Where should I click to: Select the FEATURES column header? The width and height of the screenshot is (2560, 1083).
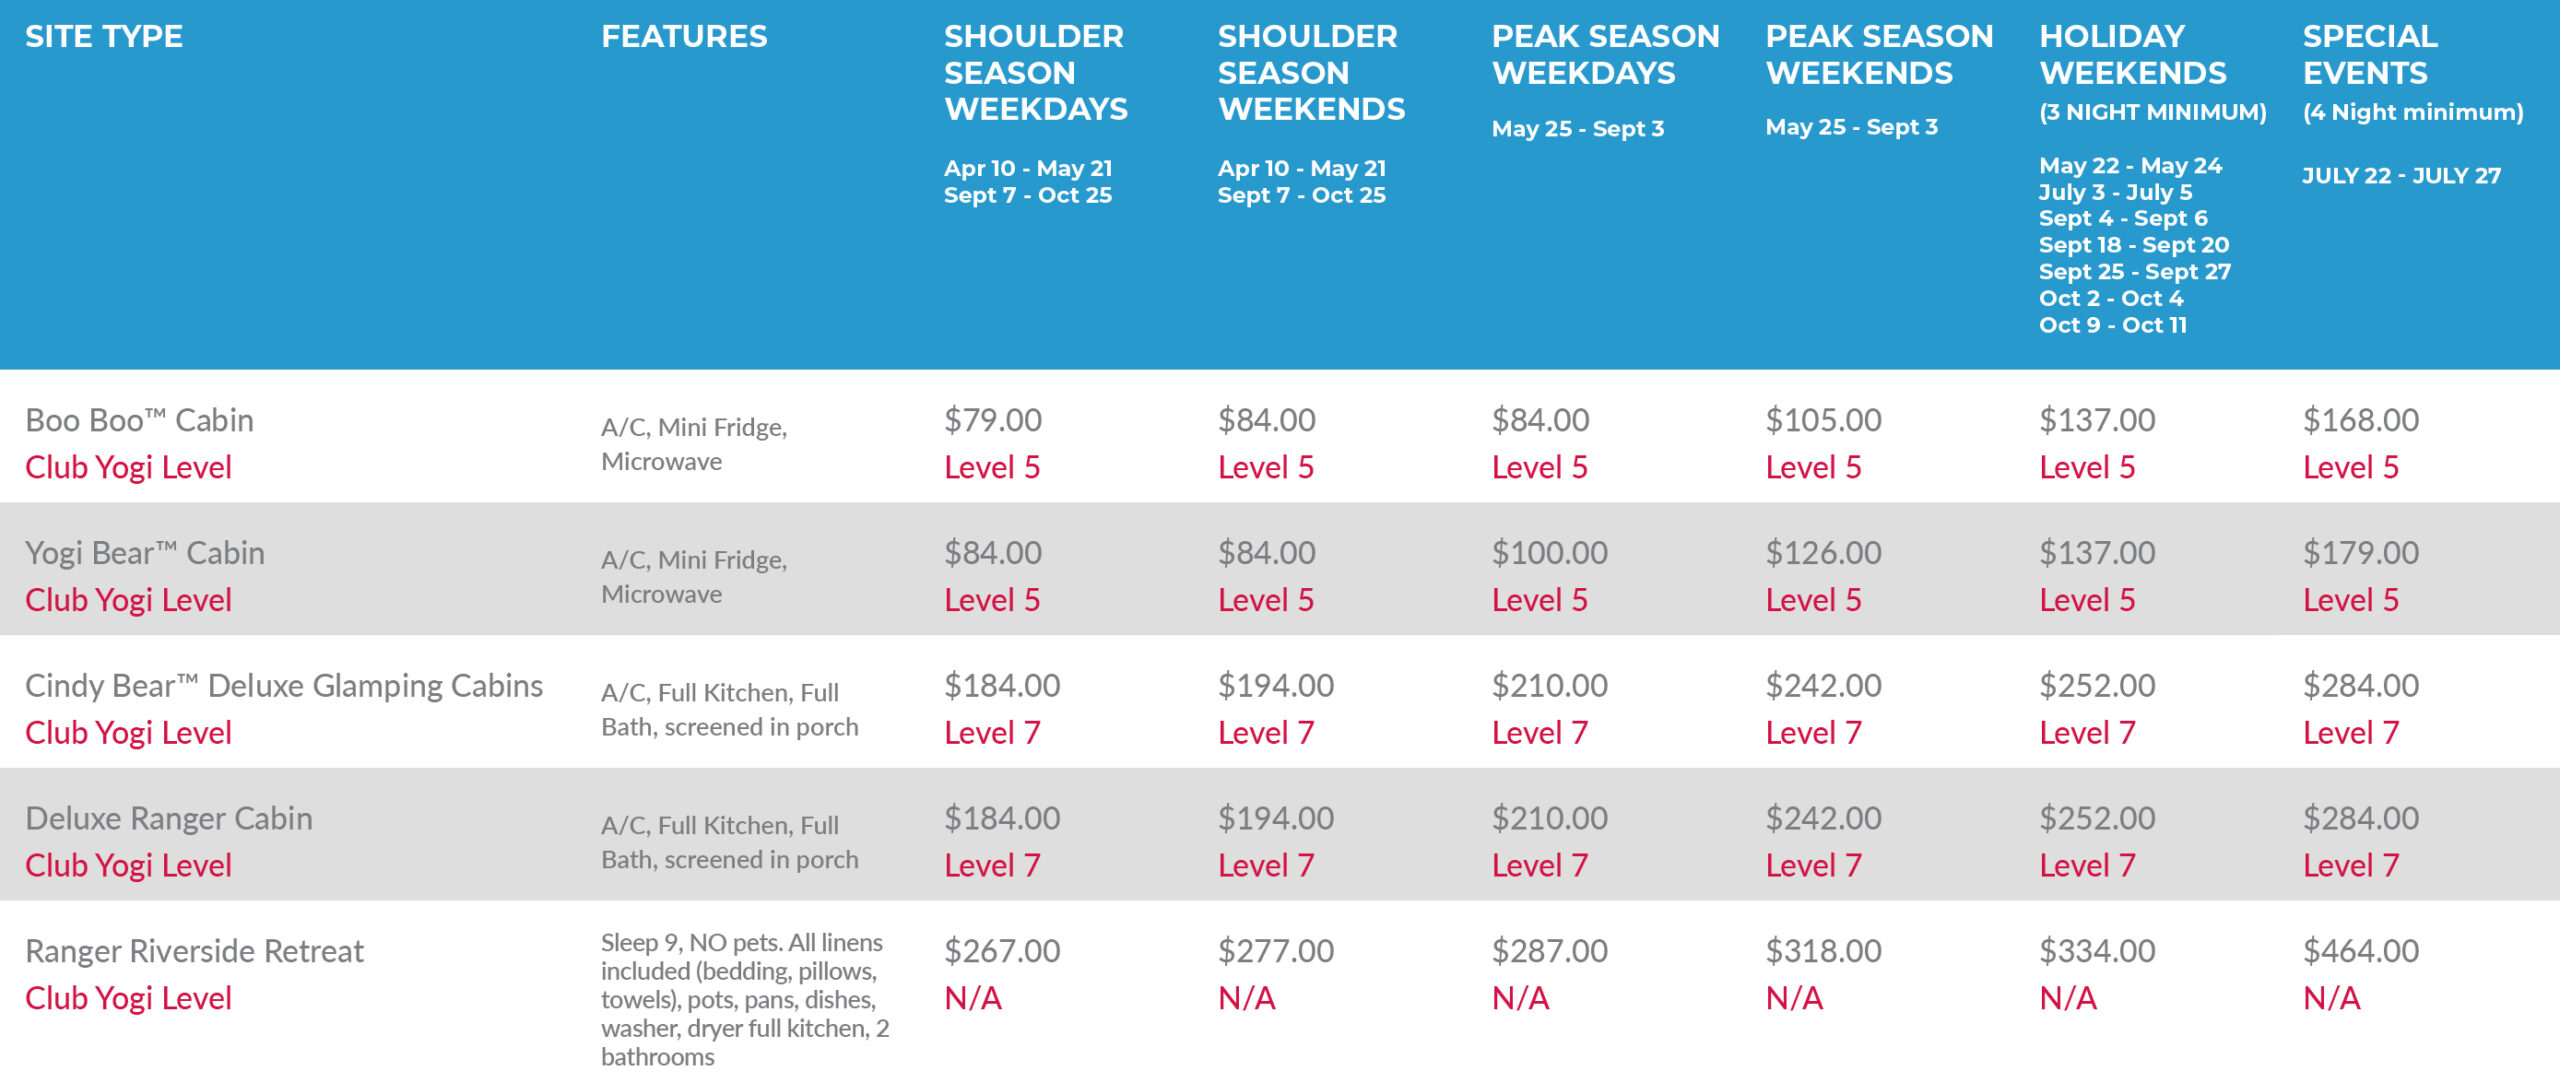coord(684,37)
